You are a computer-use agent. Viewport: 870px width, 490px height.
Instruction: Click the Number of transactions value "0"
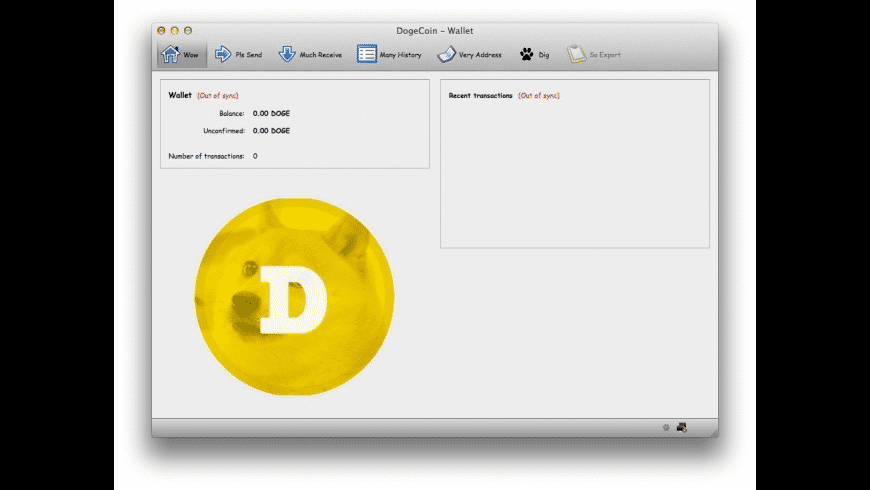click(255, 156)
